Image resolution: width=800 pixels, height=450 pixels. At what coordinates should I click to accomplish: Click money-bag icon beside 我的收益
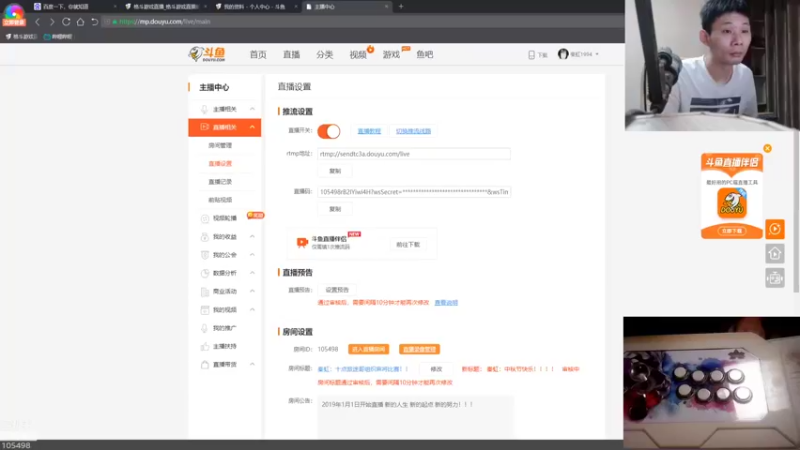click(205, 237)
